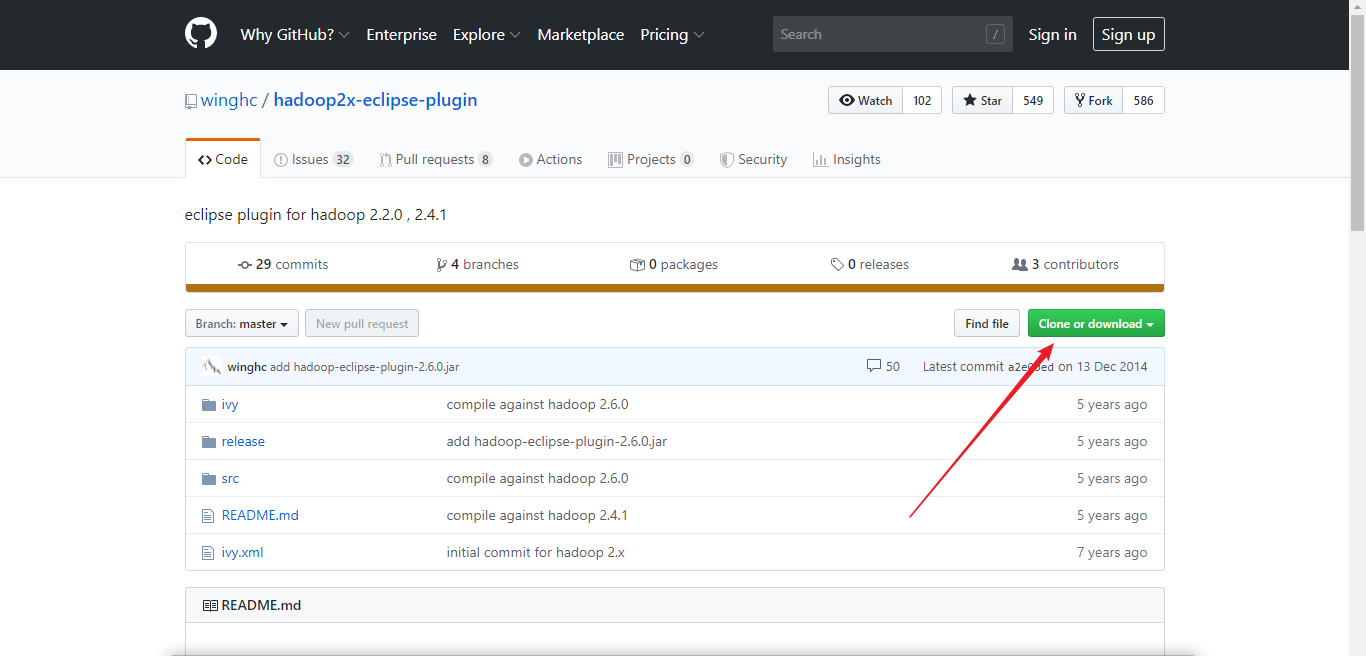Open the Enterprise nav item
Screen dimensions: 1366x656
click(402, 34)
